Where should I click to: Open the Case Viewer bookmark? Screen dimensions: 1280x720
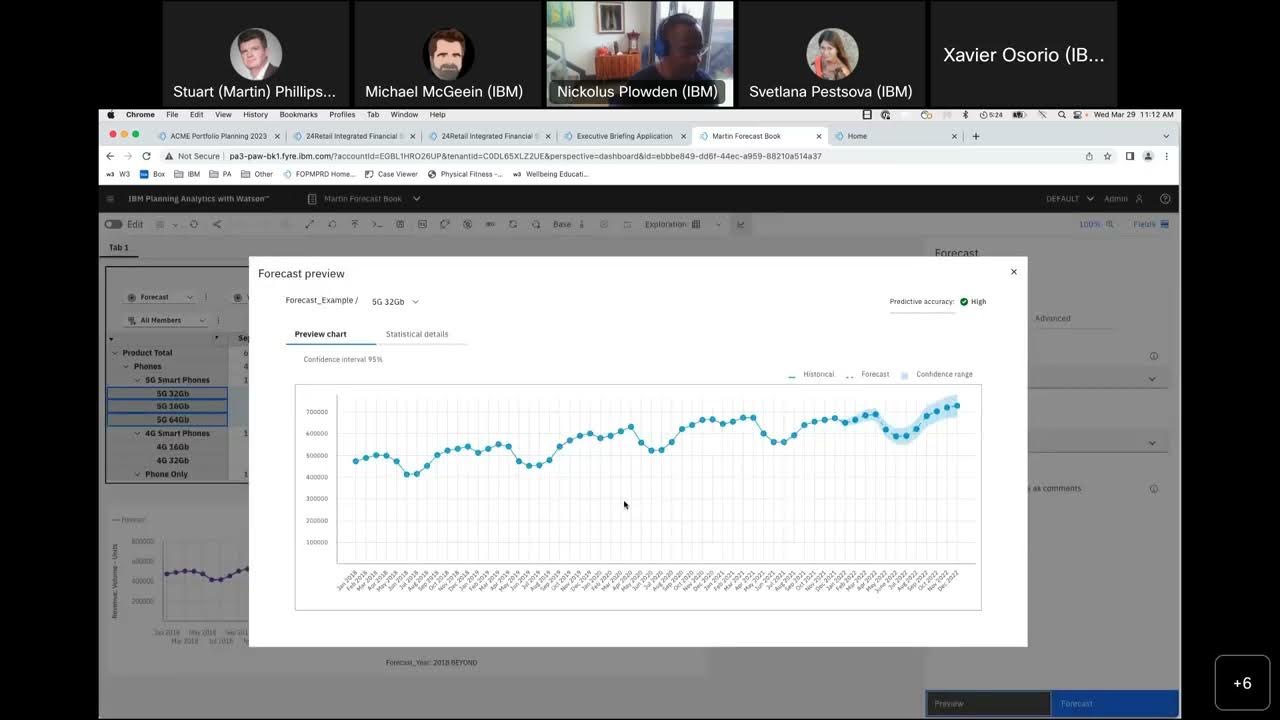coord(391,174)
